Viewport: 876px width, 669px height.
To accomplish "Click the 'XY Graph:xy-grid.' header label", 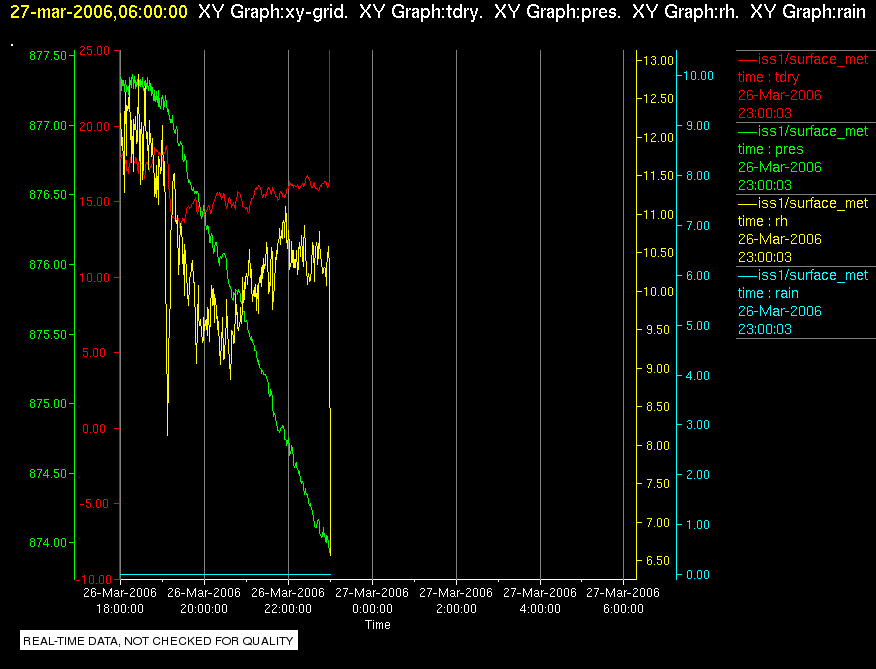I will [x=273, y=12].
